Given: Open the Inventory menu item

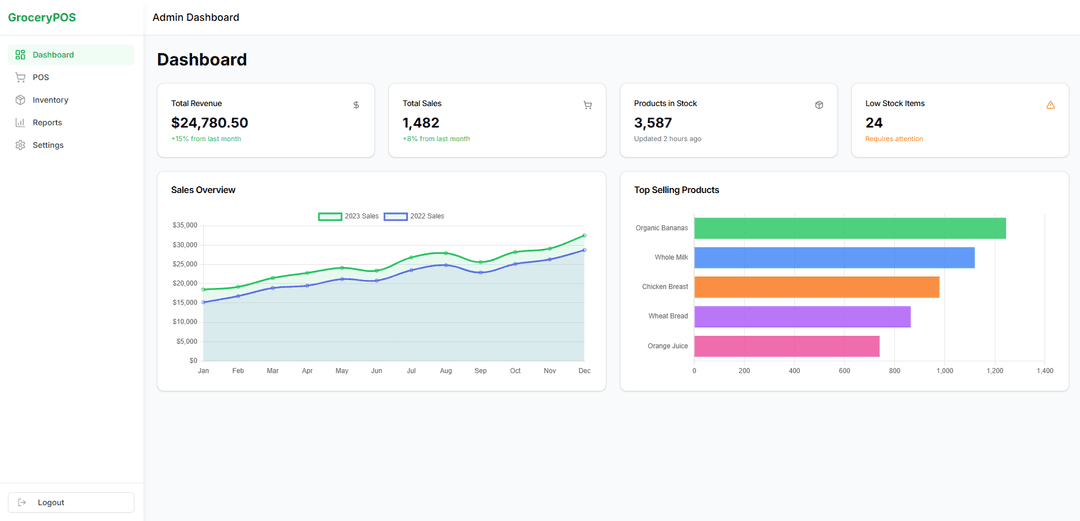Looking at the screenshot, I should coord(50,100).
